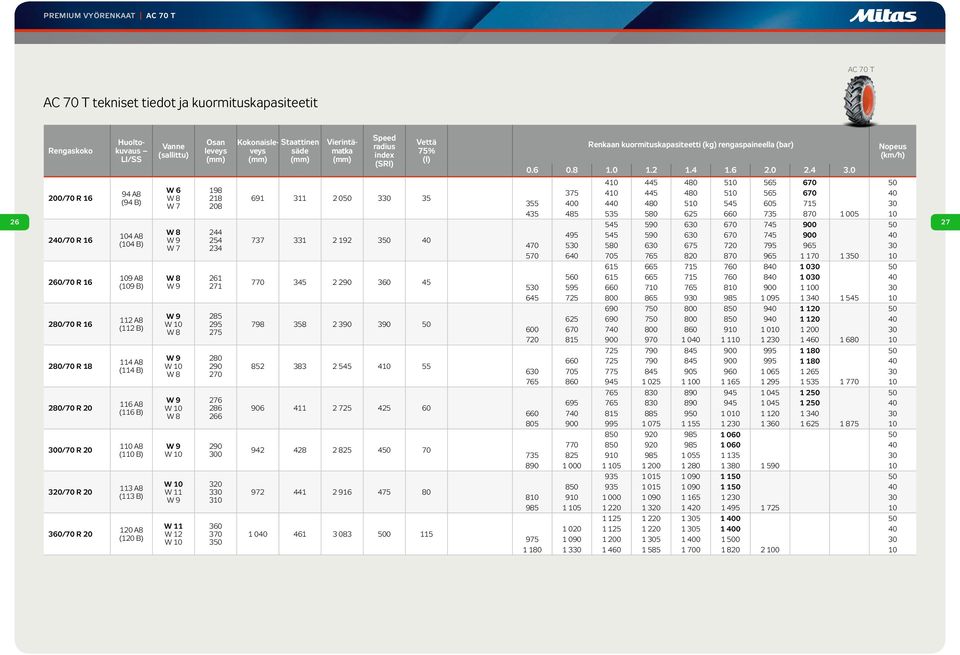Click the Mitas logo in header

tap(882, 16)
